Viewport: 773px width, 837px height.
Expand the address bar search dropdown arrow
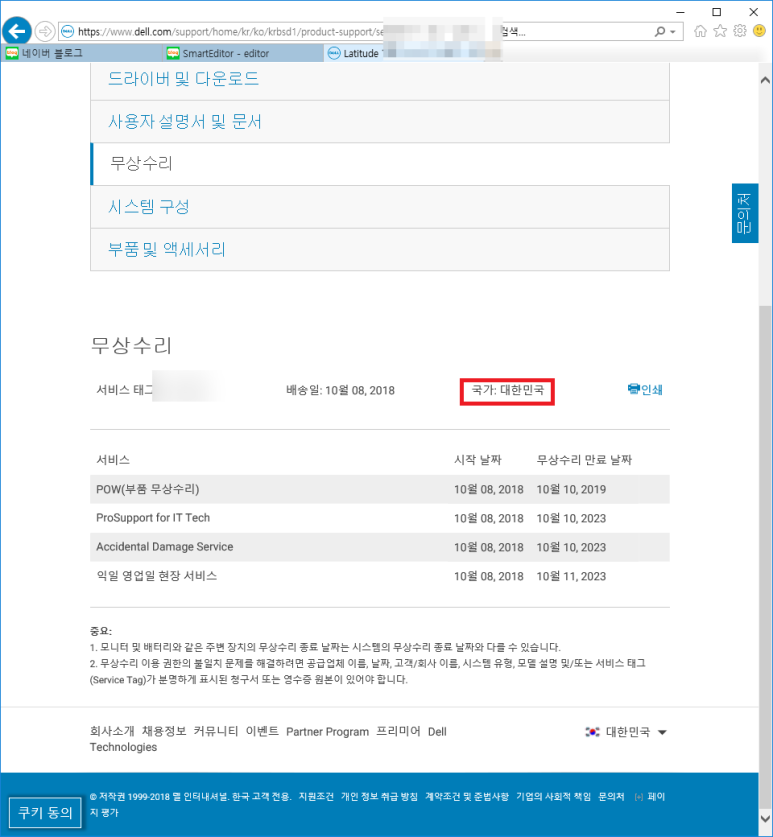(x=673, y=32)
